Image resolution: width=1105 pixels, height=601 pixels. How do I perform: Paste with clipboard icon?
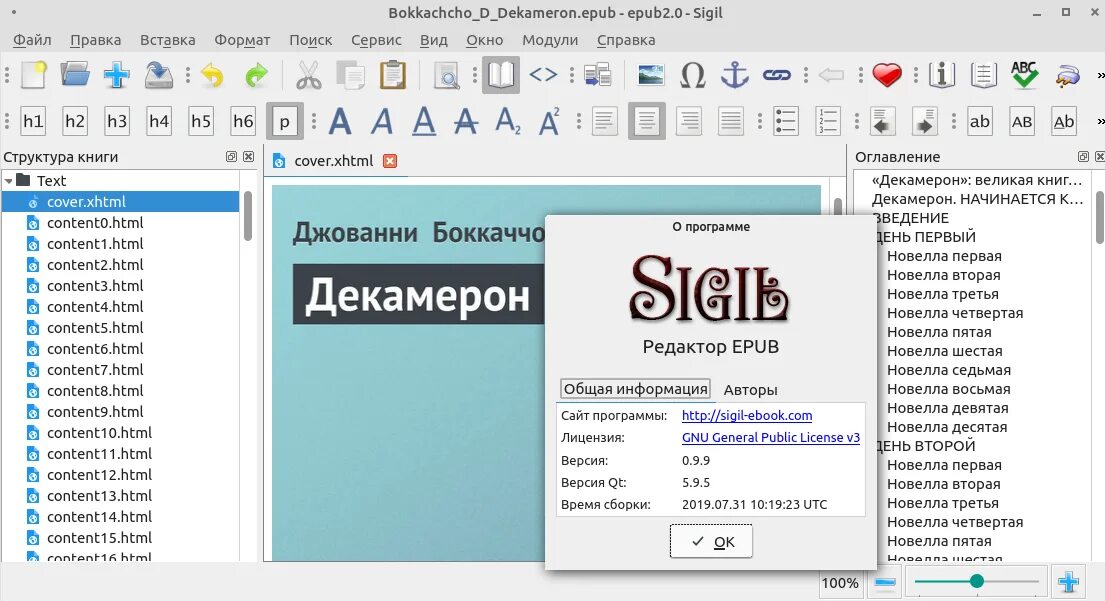coord(393,75)
